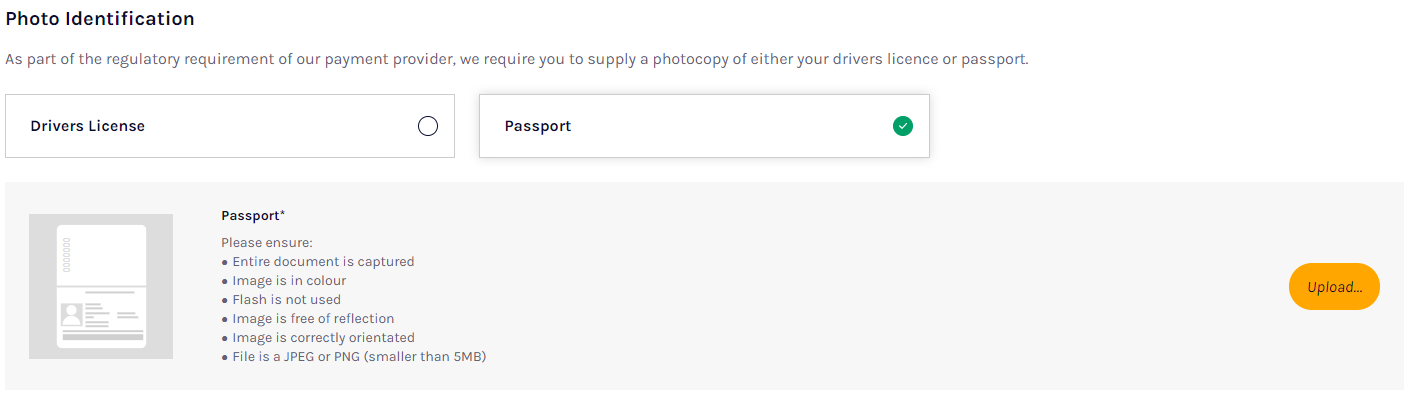Screen dimensions: 1427x410
Task: Choose the Passport option card label
Action: point(538,126)
